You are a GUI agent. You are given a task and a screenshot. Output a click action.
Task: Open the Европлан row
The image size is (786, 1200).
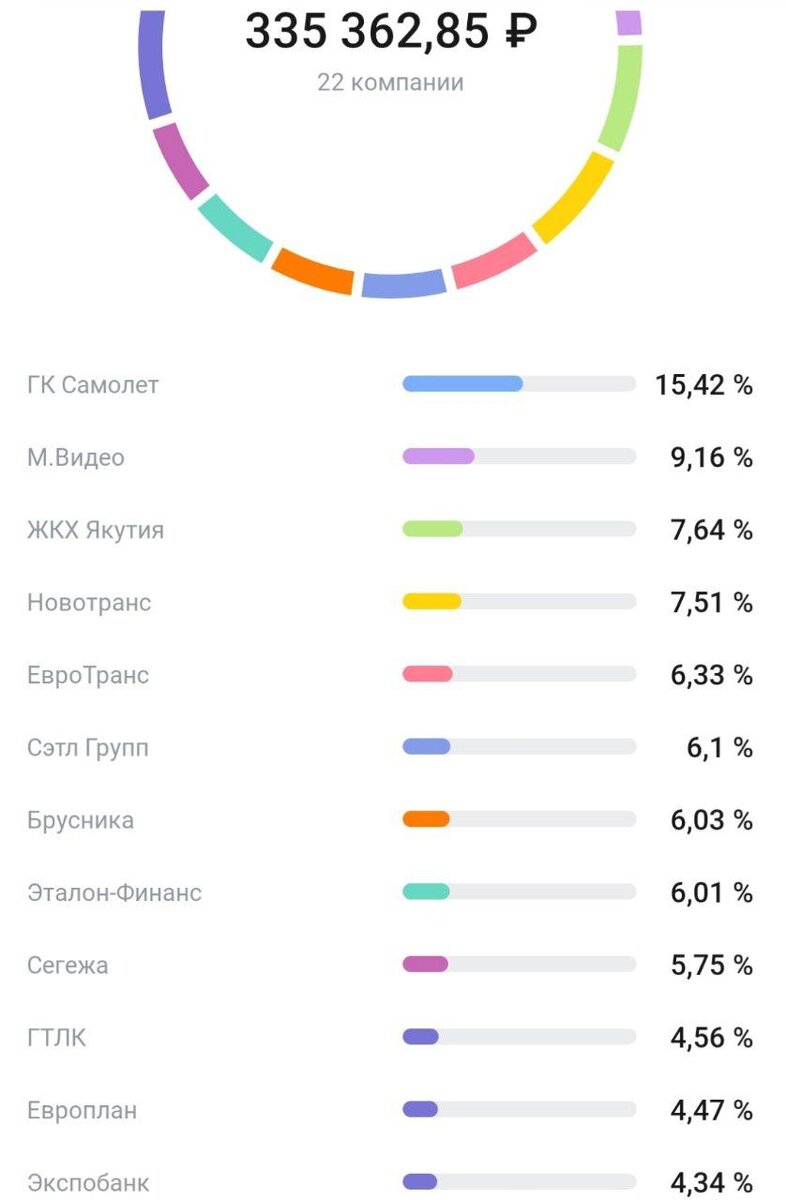tap(81, 1108)
